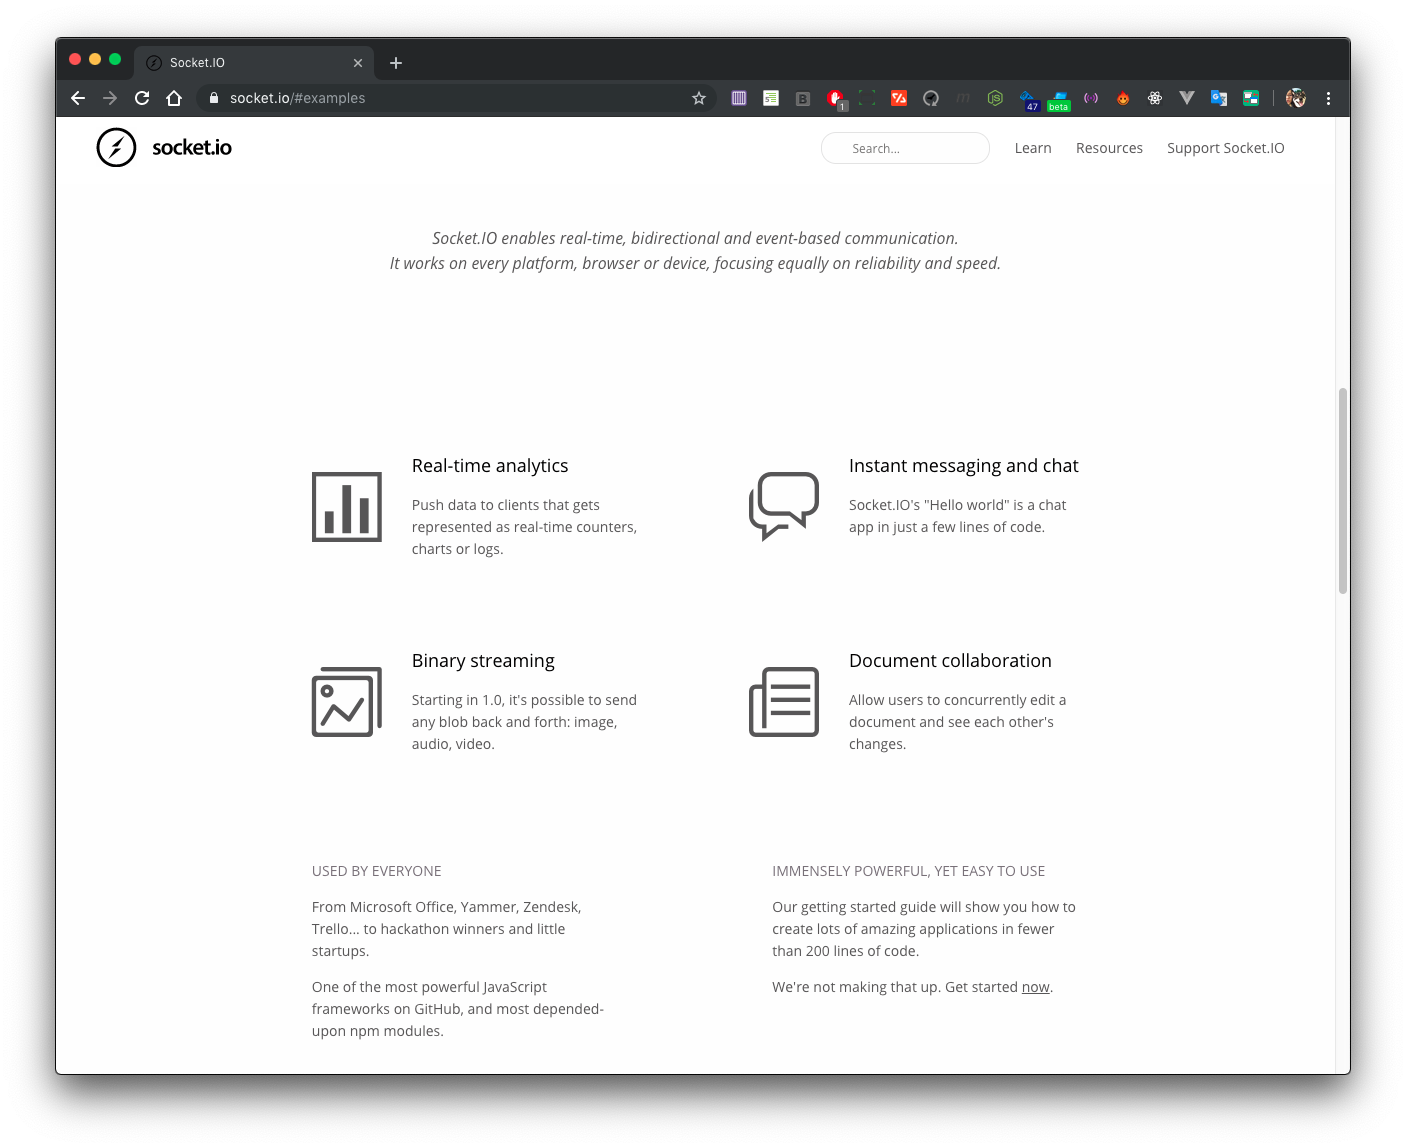Click the italic Socket.IO tagline text
Viewport: 1406px width, 1148px height.
point(695,251)
